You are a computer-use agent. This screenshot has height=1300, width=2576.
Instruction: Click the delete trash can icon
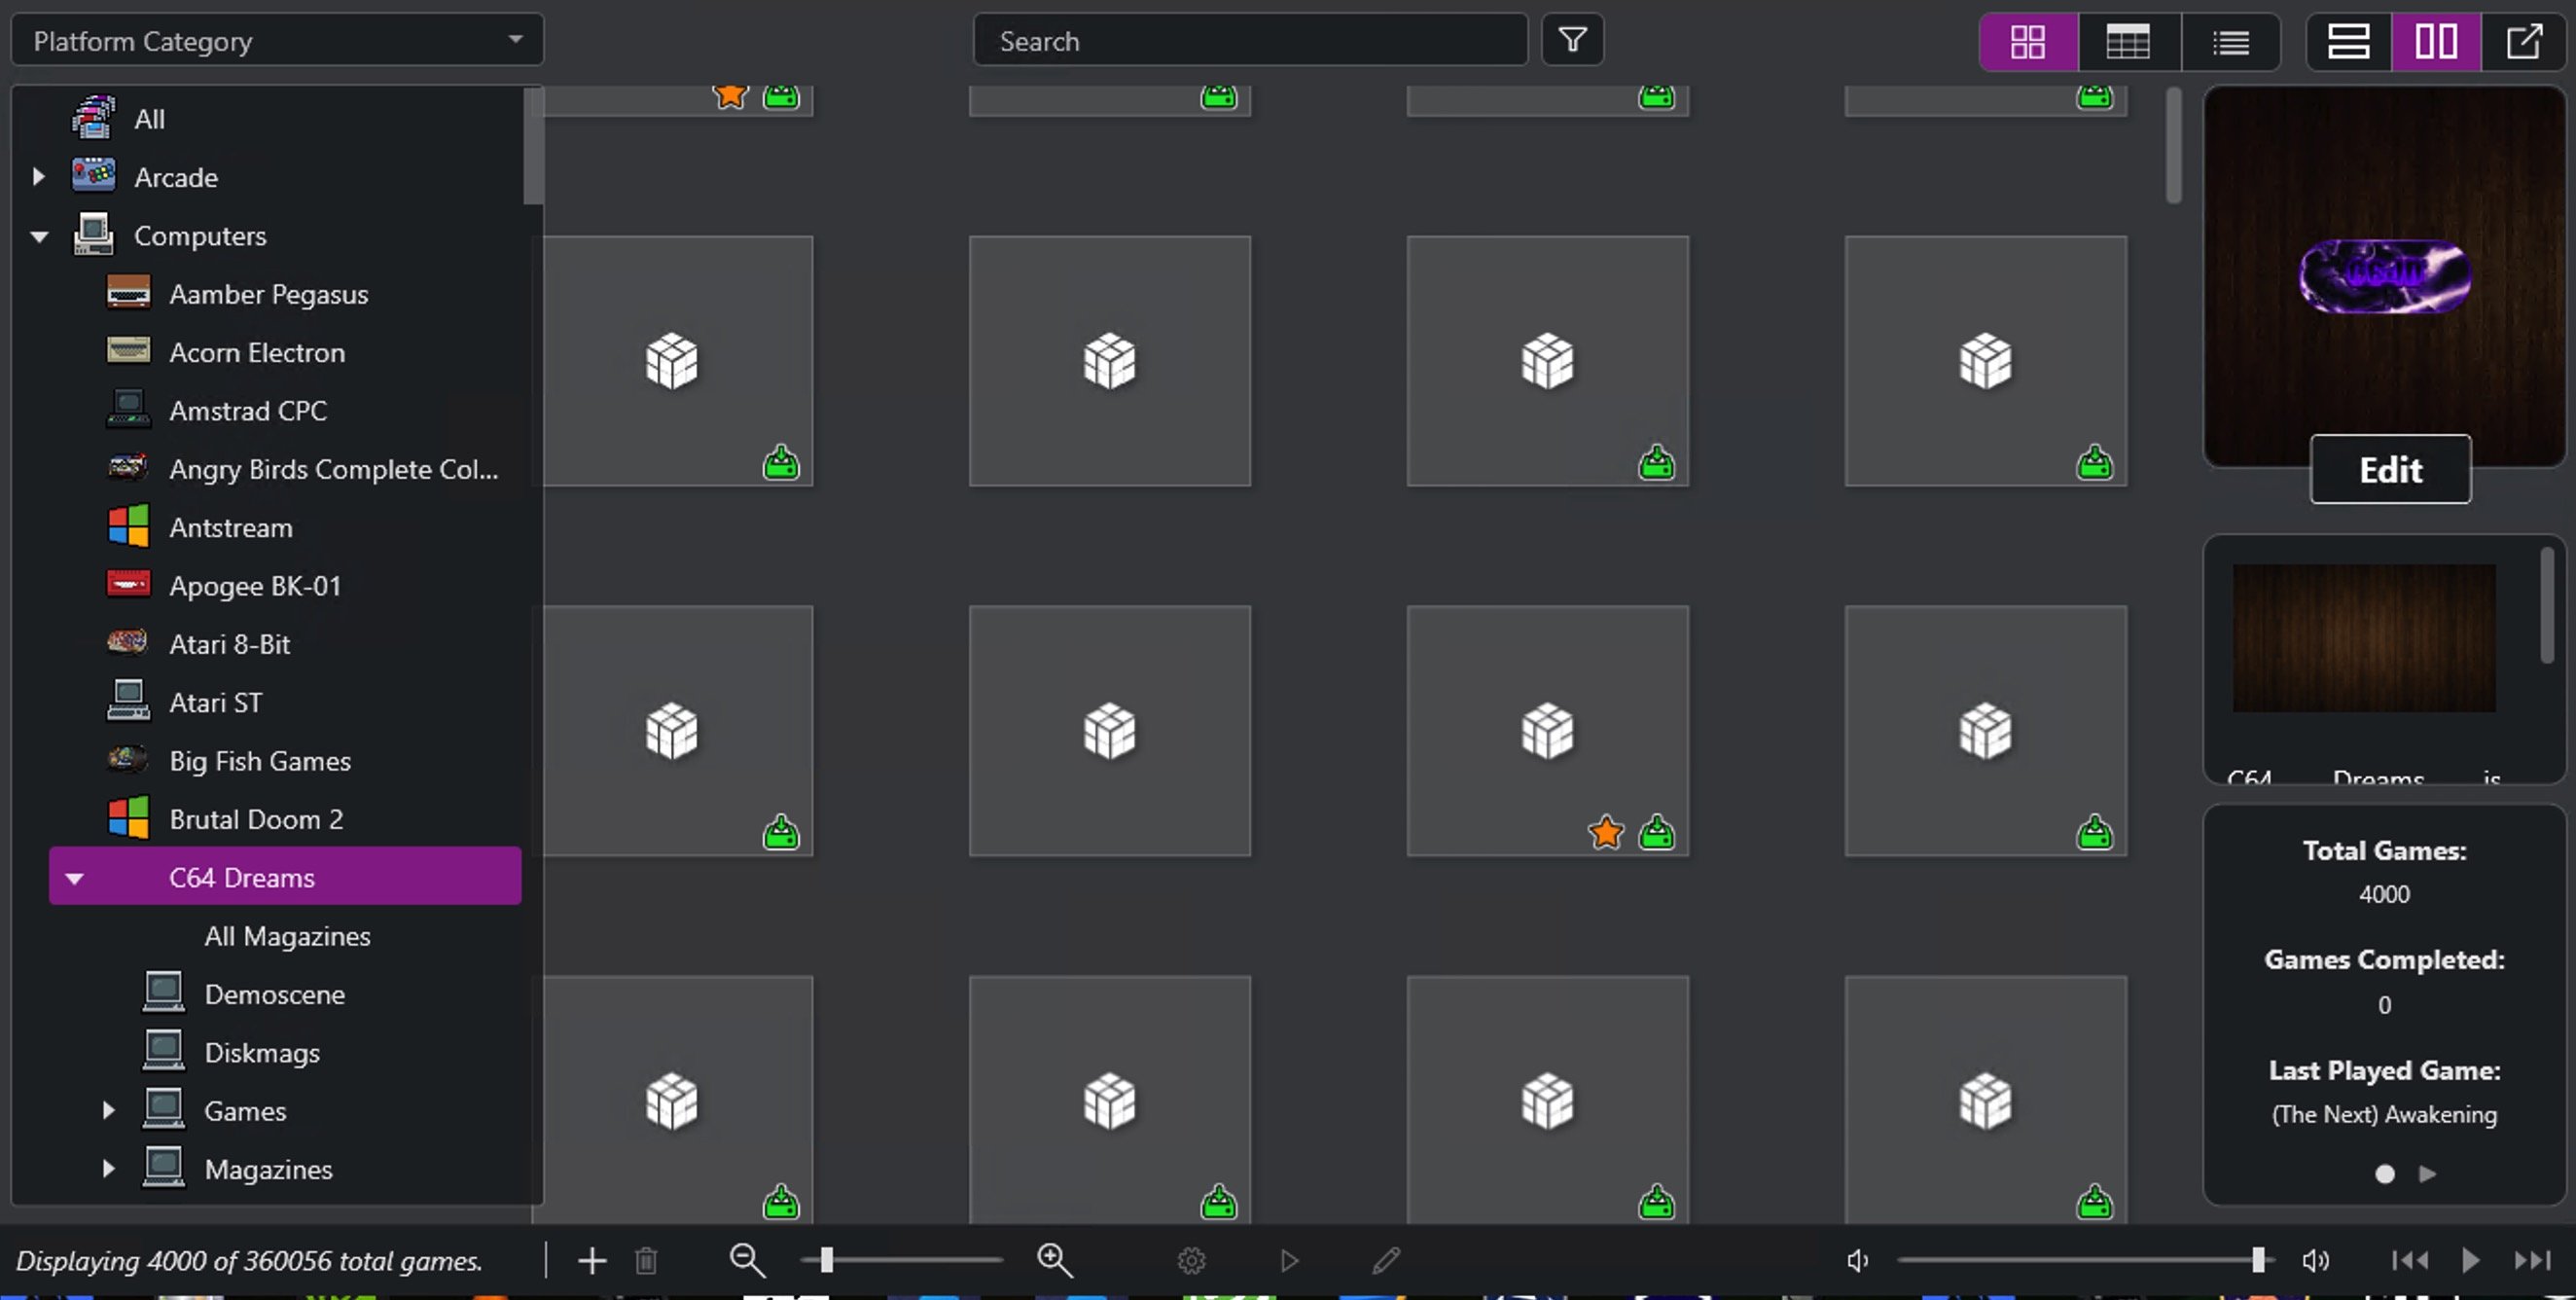(646, 1261)
